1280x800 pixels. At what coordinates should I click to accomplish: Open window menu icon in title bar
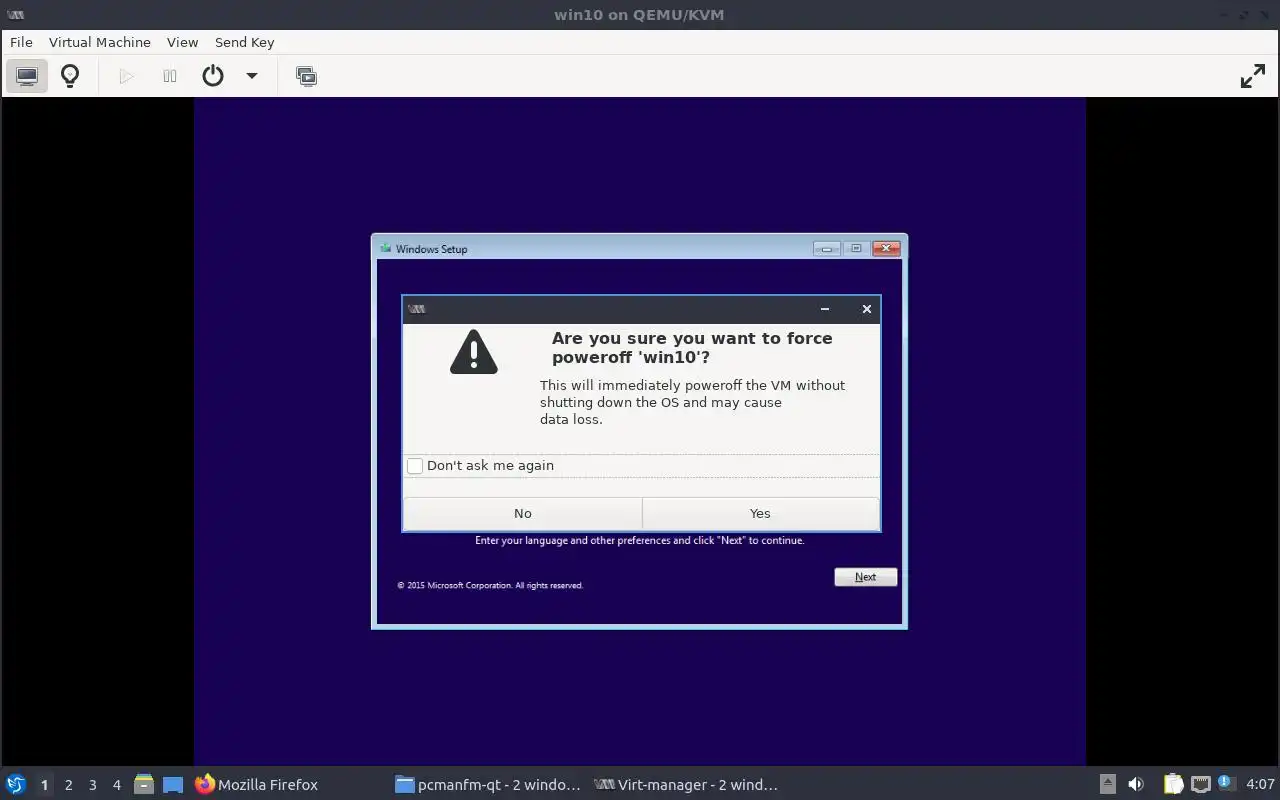pyautogui.click(x=15, y=15)
